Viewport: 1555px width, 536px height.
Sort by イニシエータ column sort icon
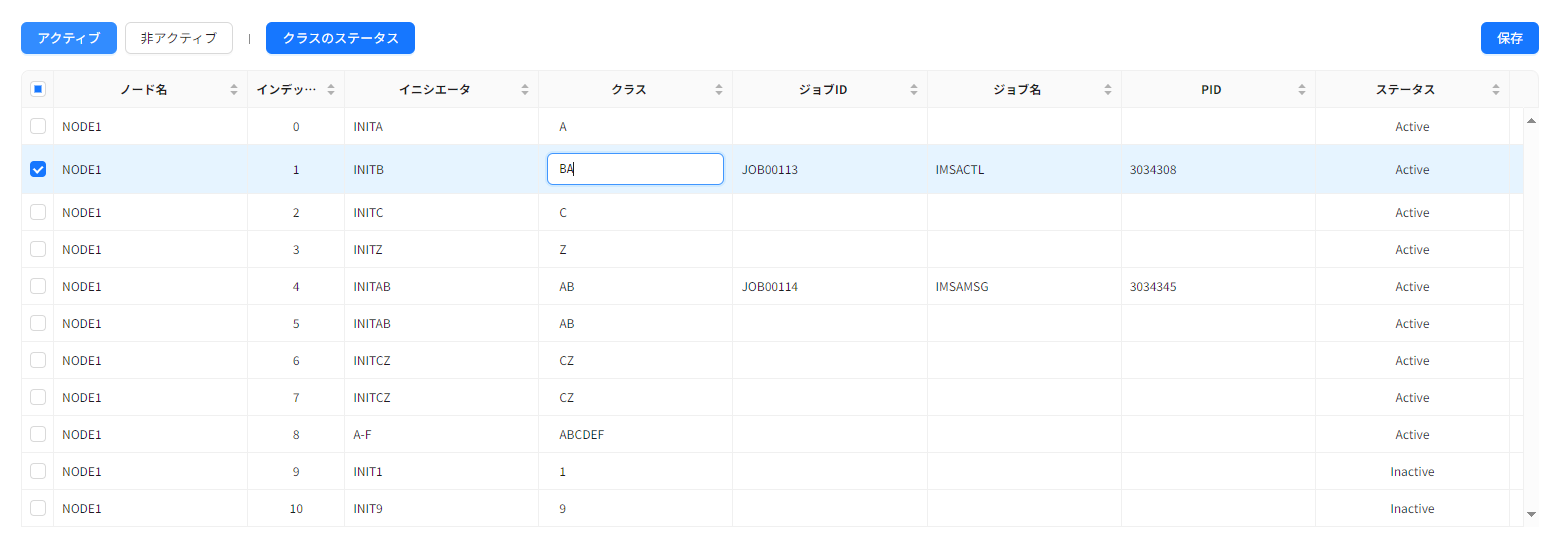(x=525, y=90)
